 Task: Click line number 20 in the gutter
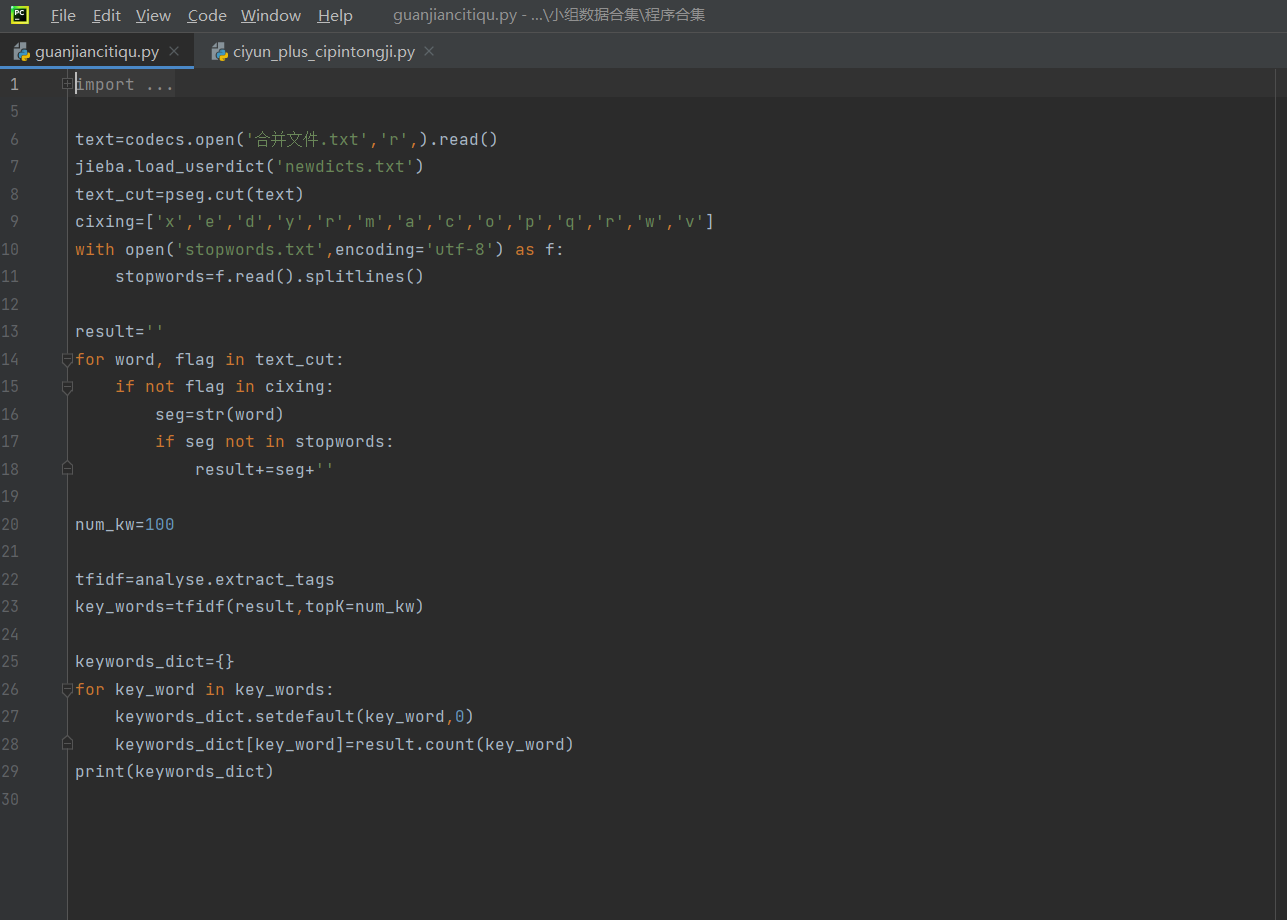[x=10, y=524]
